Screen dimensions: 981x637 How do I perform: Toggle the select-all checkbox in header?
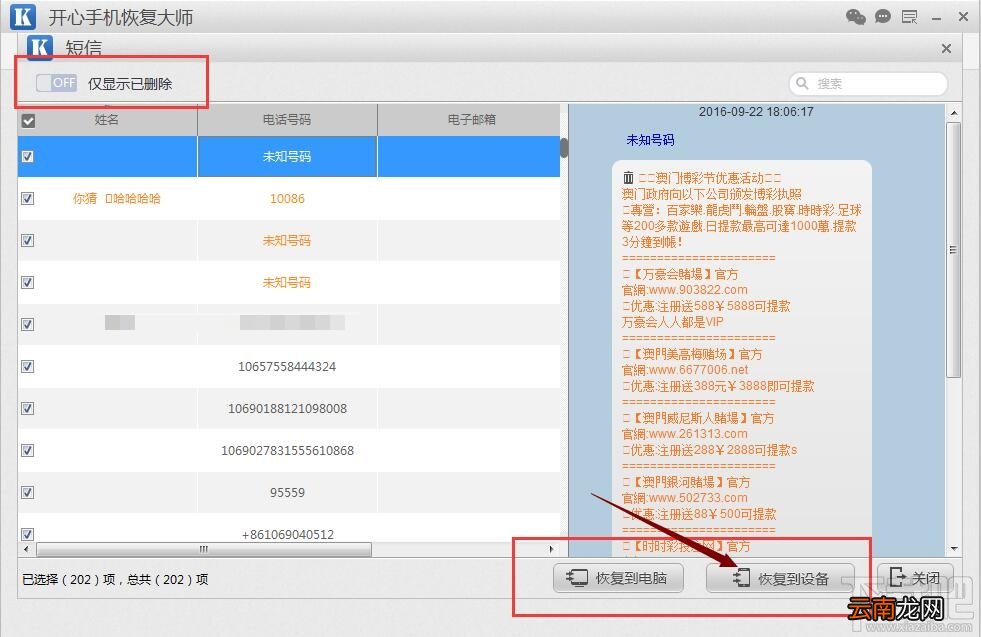(x=28, y=121)
